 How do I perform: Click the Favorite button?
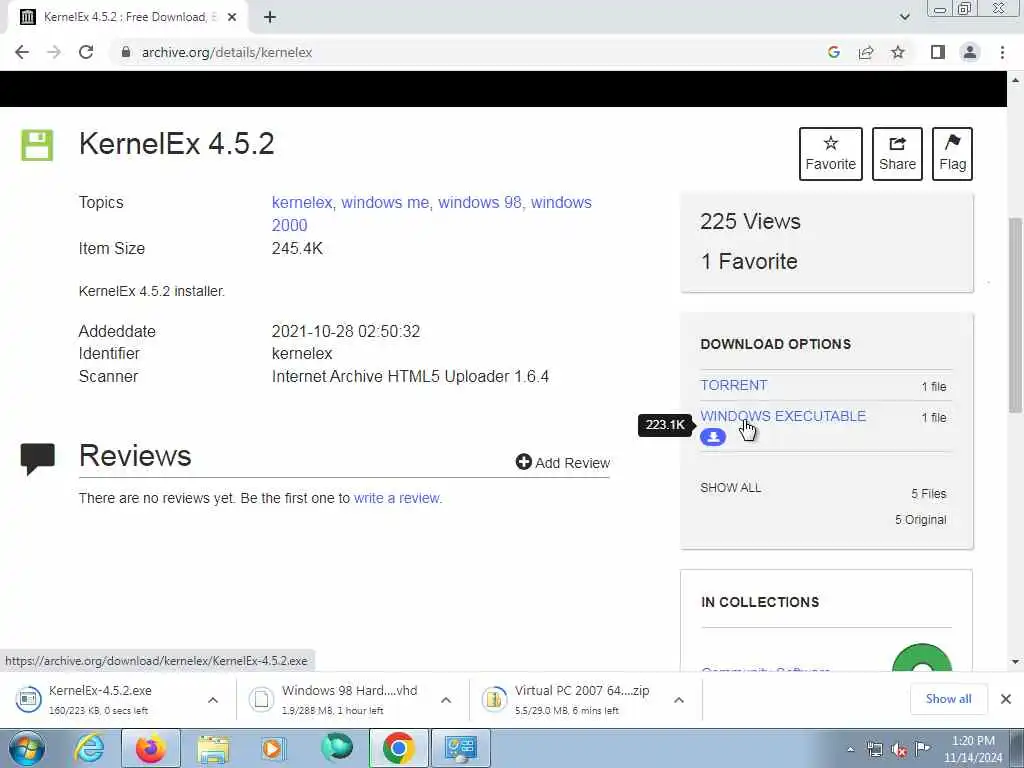pos(831,153)
